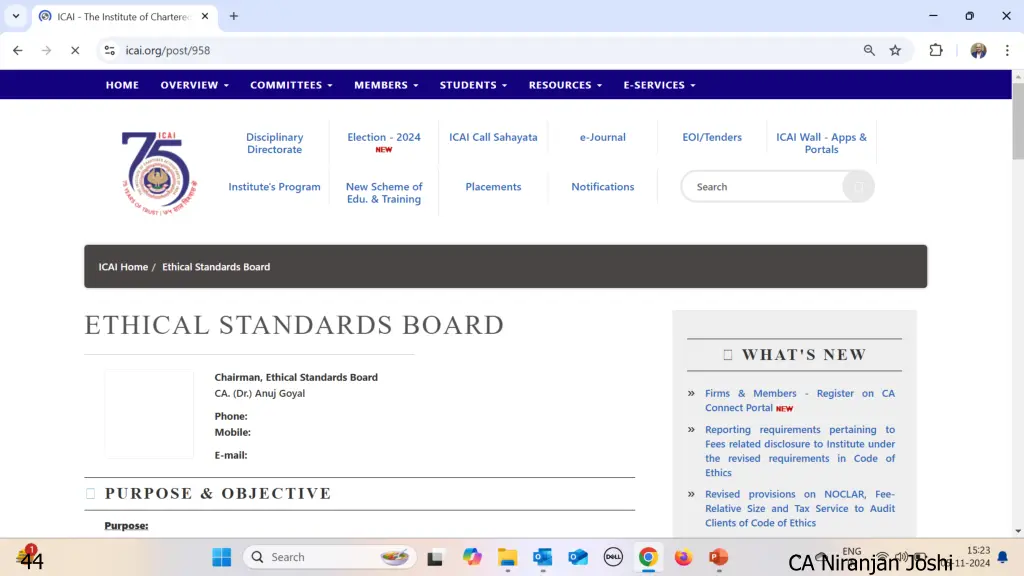Open Register on CA Connect Portal news
This screenshot has width=1024, height=576.
tap(800, 400)
